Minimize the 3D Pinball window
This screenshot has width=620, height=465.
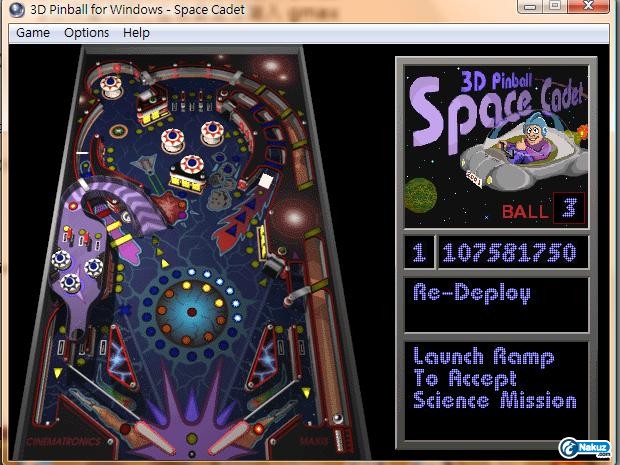point(531,6)
